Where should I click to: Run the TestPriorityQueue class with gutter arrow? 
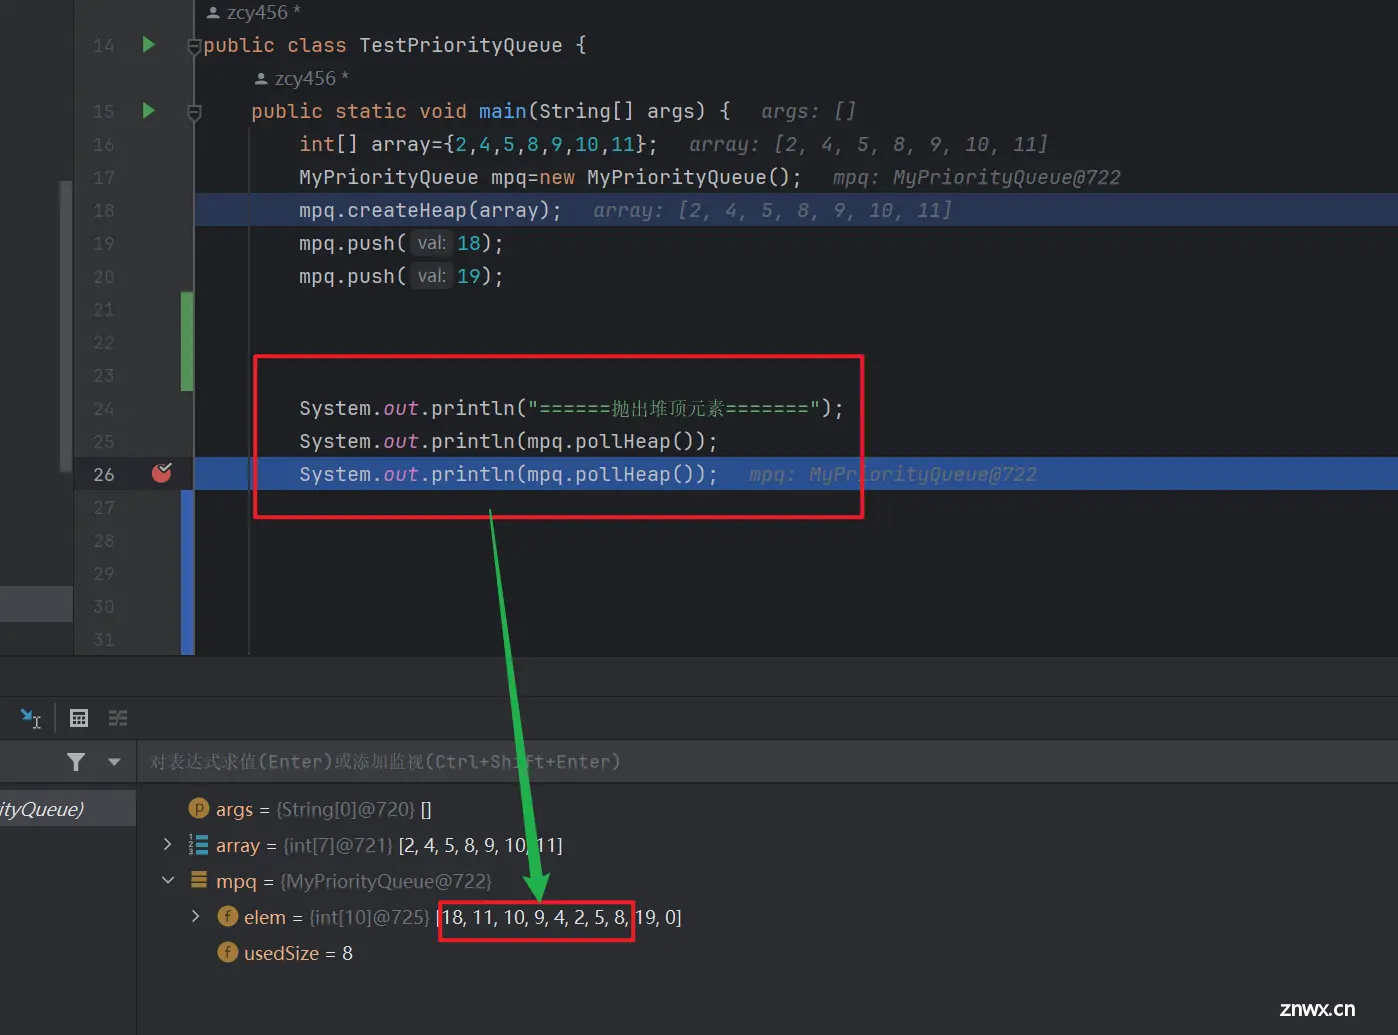(149, 44)
